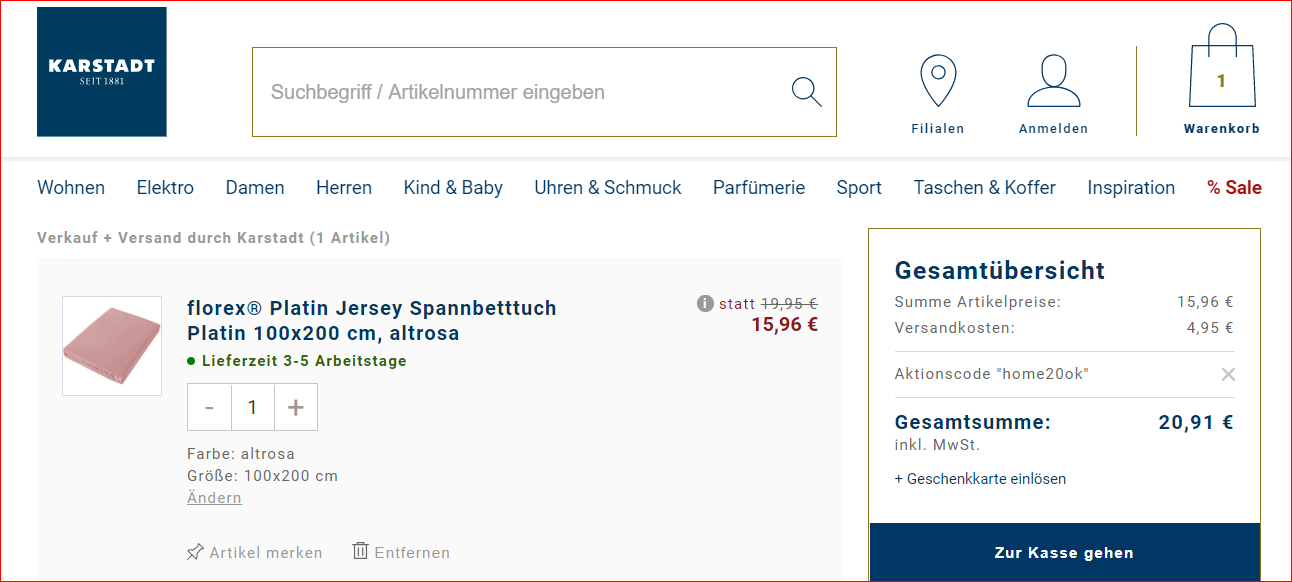Go to the % Sale section

[1234, 188]
